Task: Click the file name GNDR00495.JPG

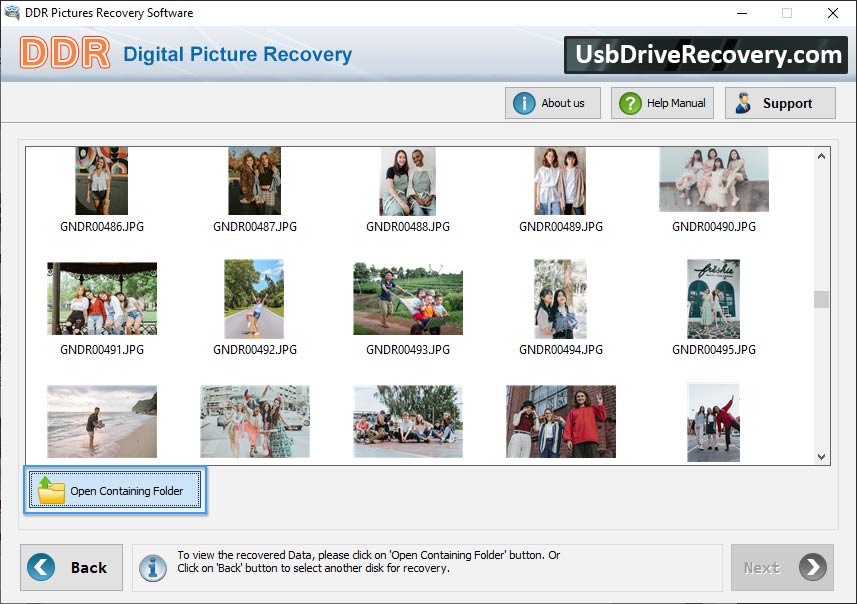Action: 714,350
